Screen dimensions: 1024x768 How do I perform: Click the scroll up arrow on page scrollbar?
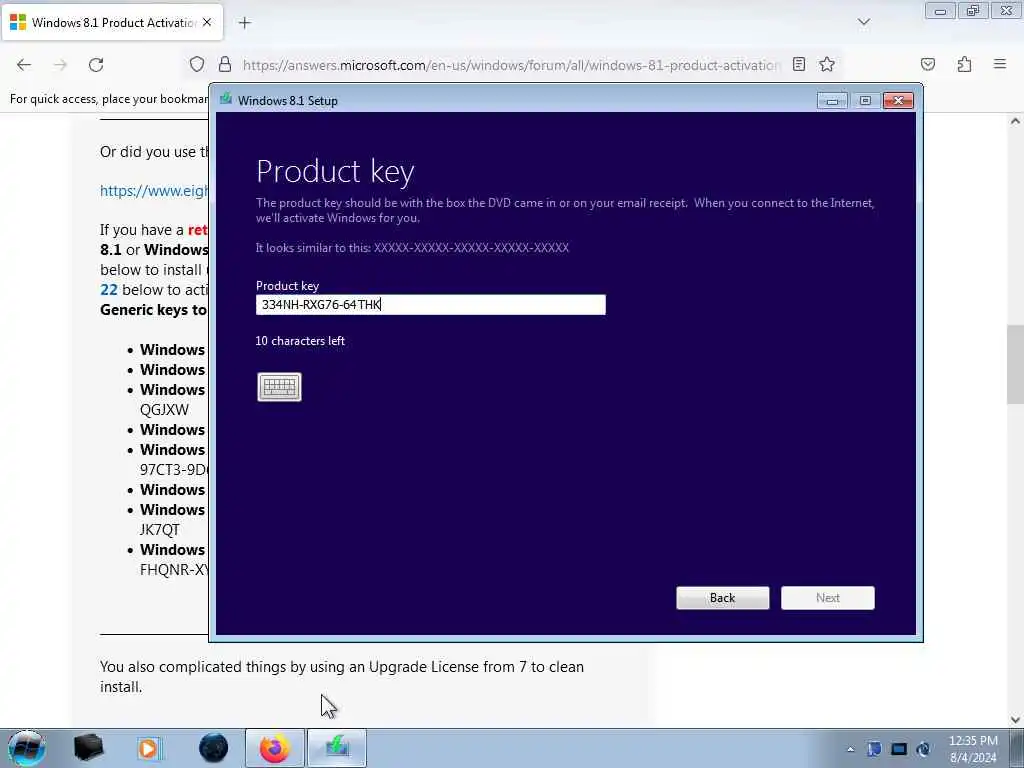[x=1015, y=121]
